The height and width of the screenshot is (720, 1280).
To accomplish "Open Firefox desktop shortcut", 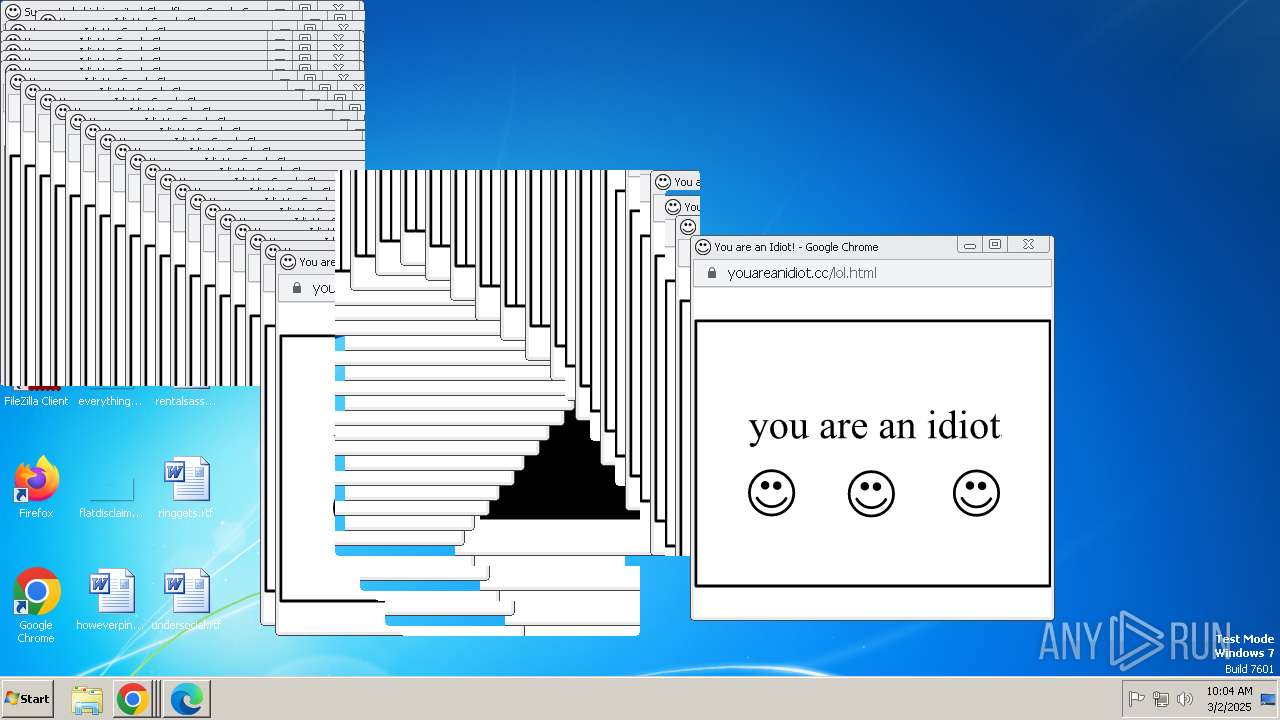I will point(36,487).
